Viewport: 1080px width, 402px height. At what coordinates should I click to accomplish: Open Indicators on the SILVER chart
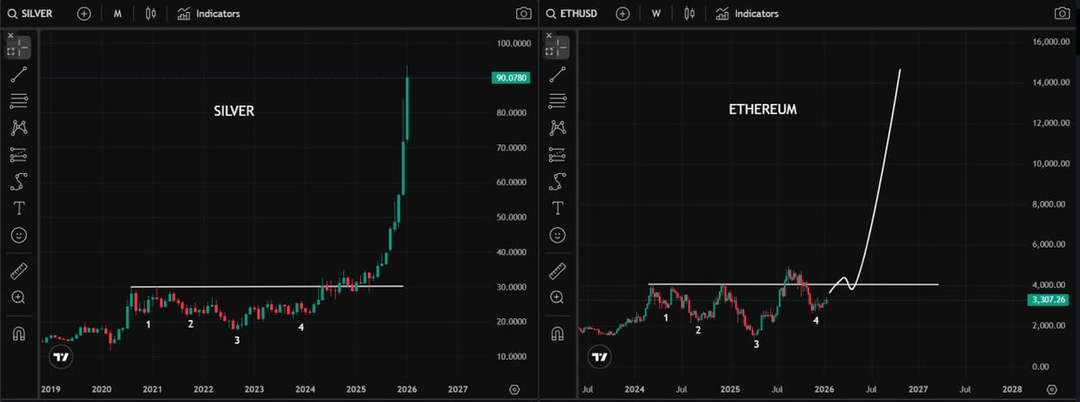click(x=209, y=14)
